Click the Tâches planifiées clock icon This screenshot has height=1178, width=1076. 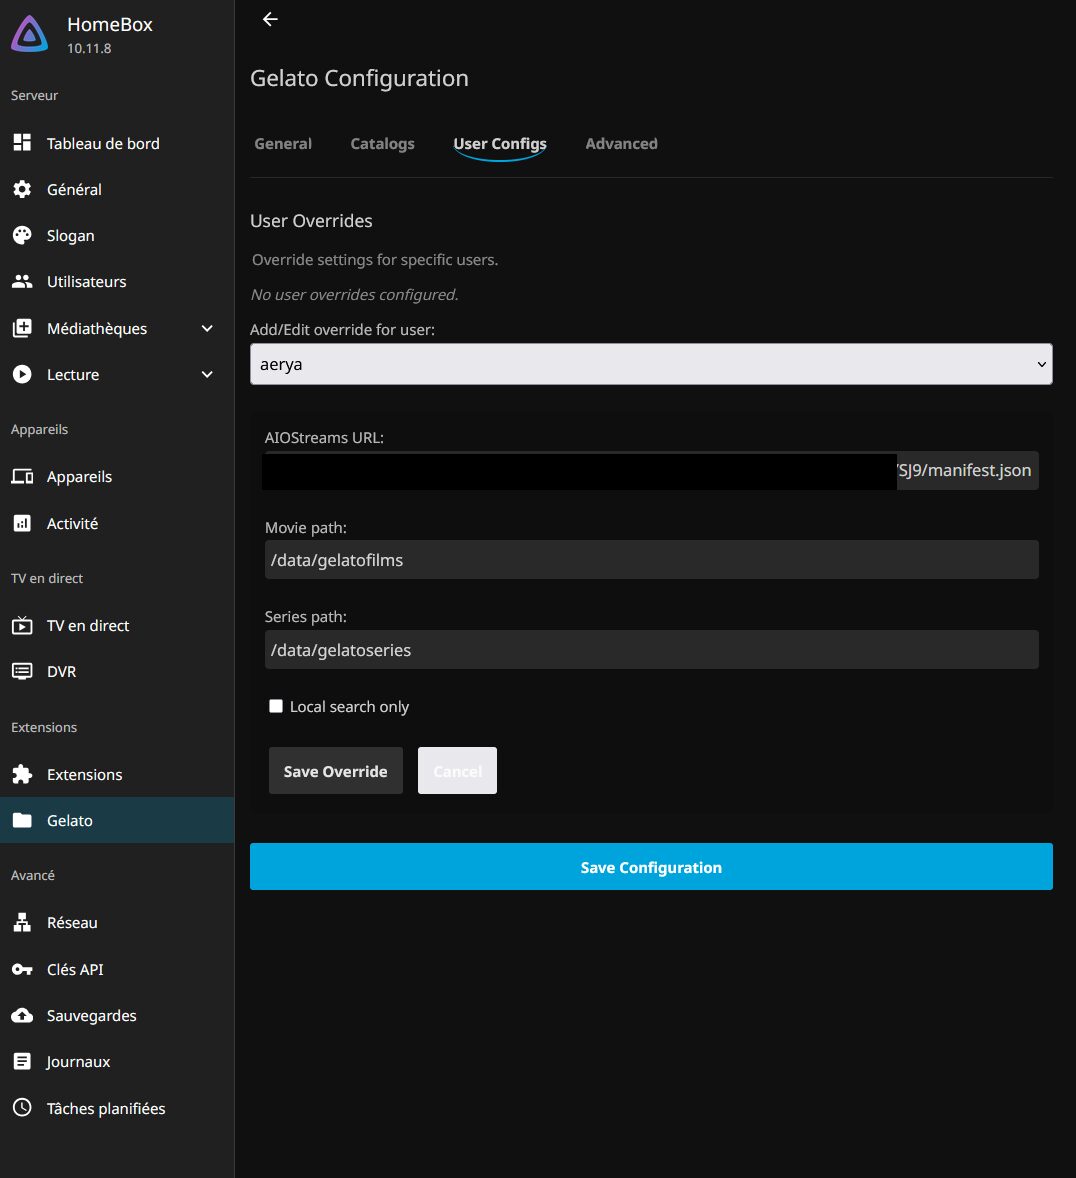(x=23, y=1107)
